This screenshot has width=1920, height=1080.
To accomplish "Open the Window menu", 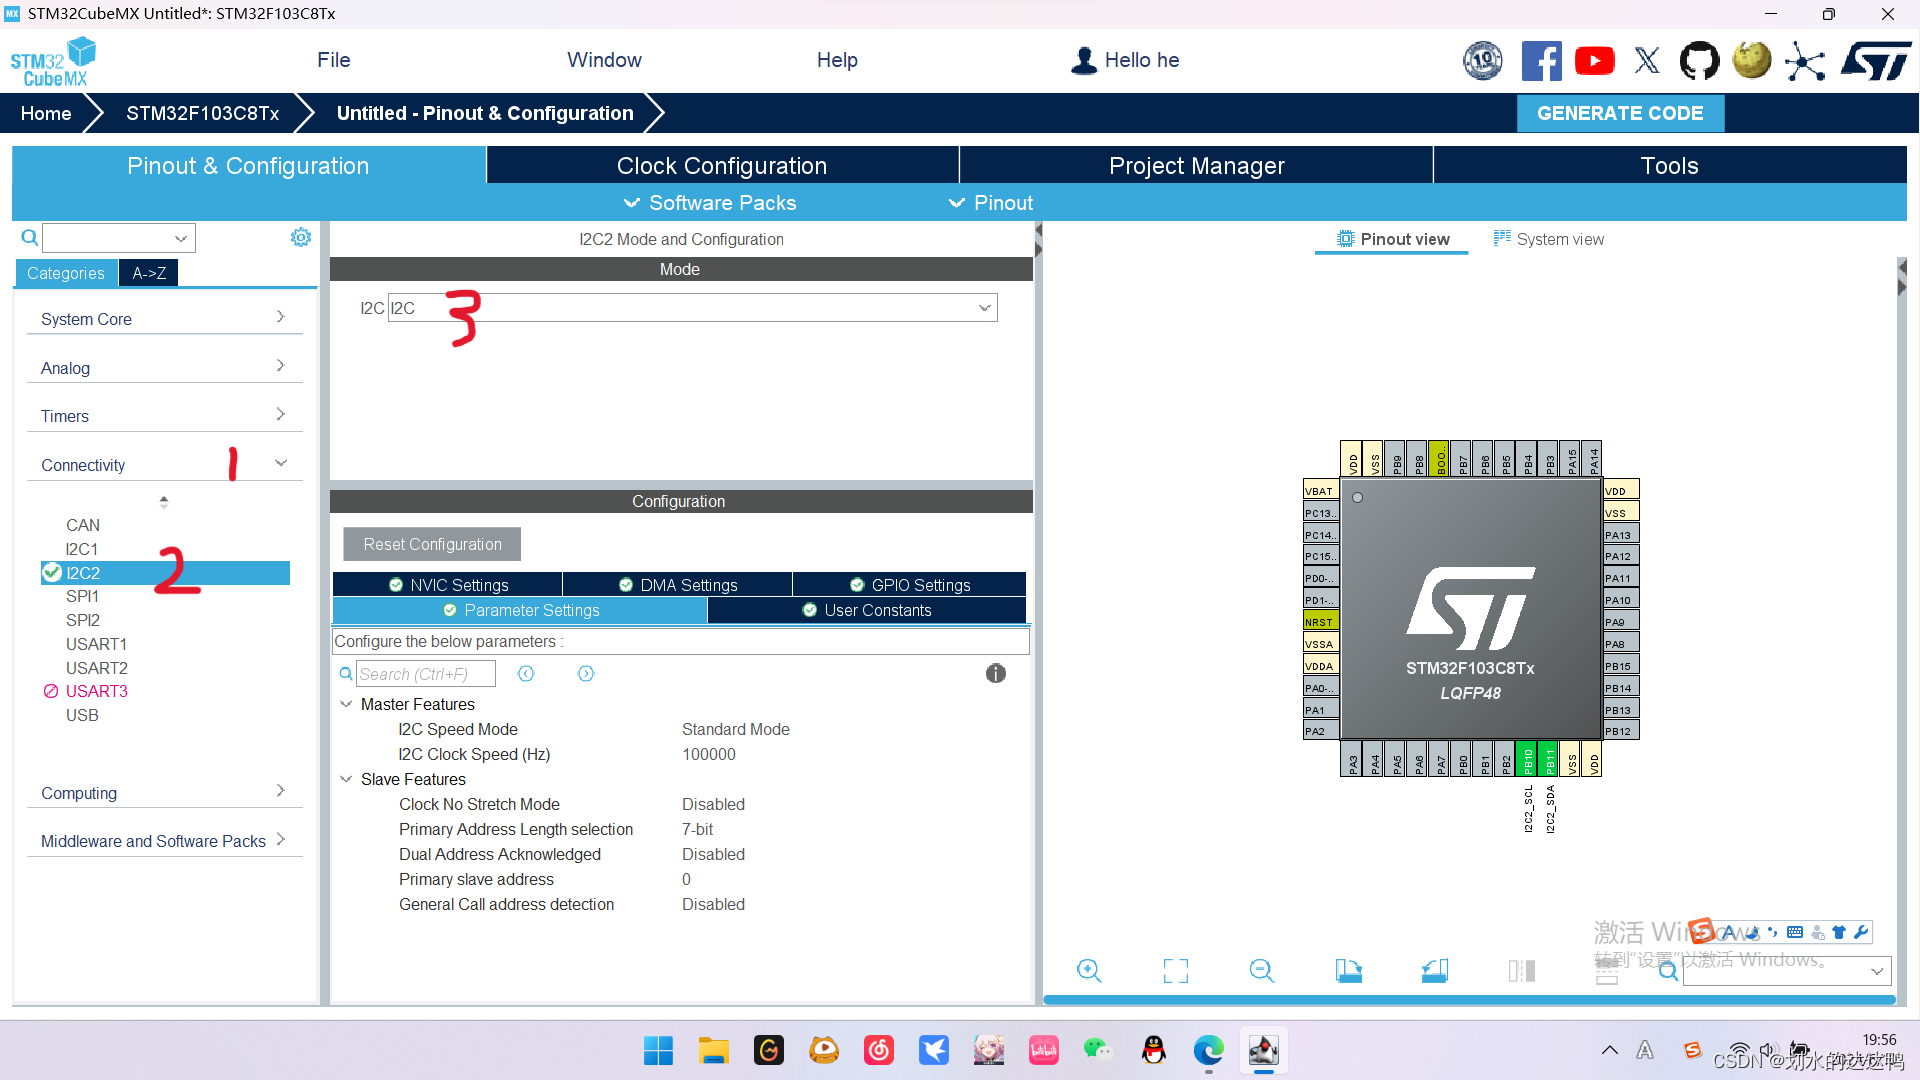I will coord(605,60).
